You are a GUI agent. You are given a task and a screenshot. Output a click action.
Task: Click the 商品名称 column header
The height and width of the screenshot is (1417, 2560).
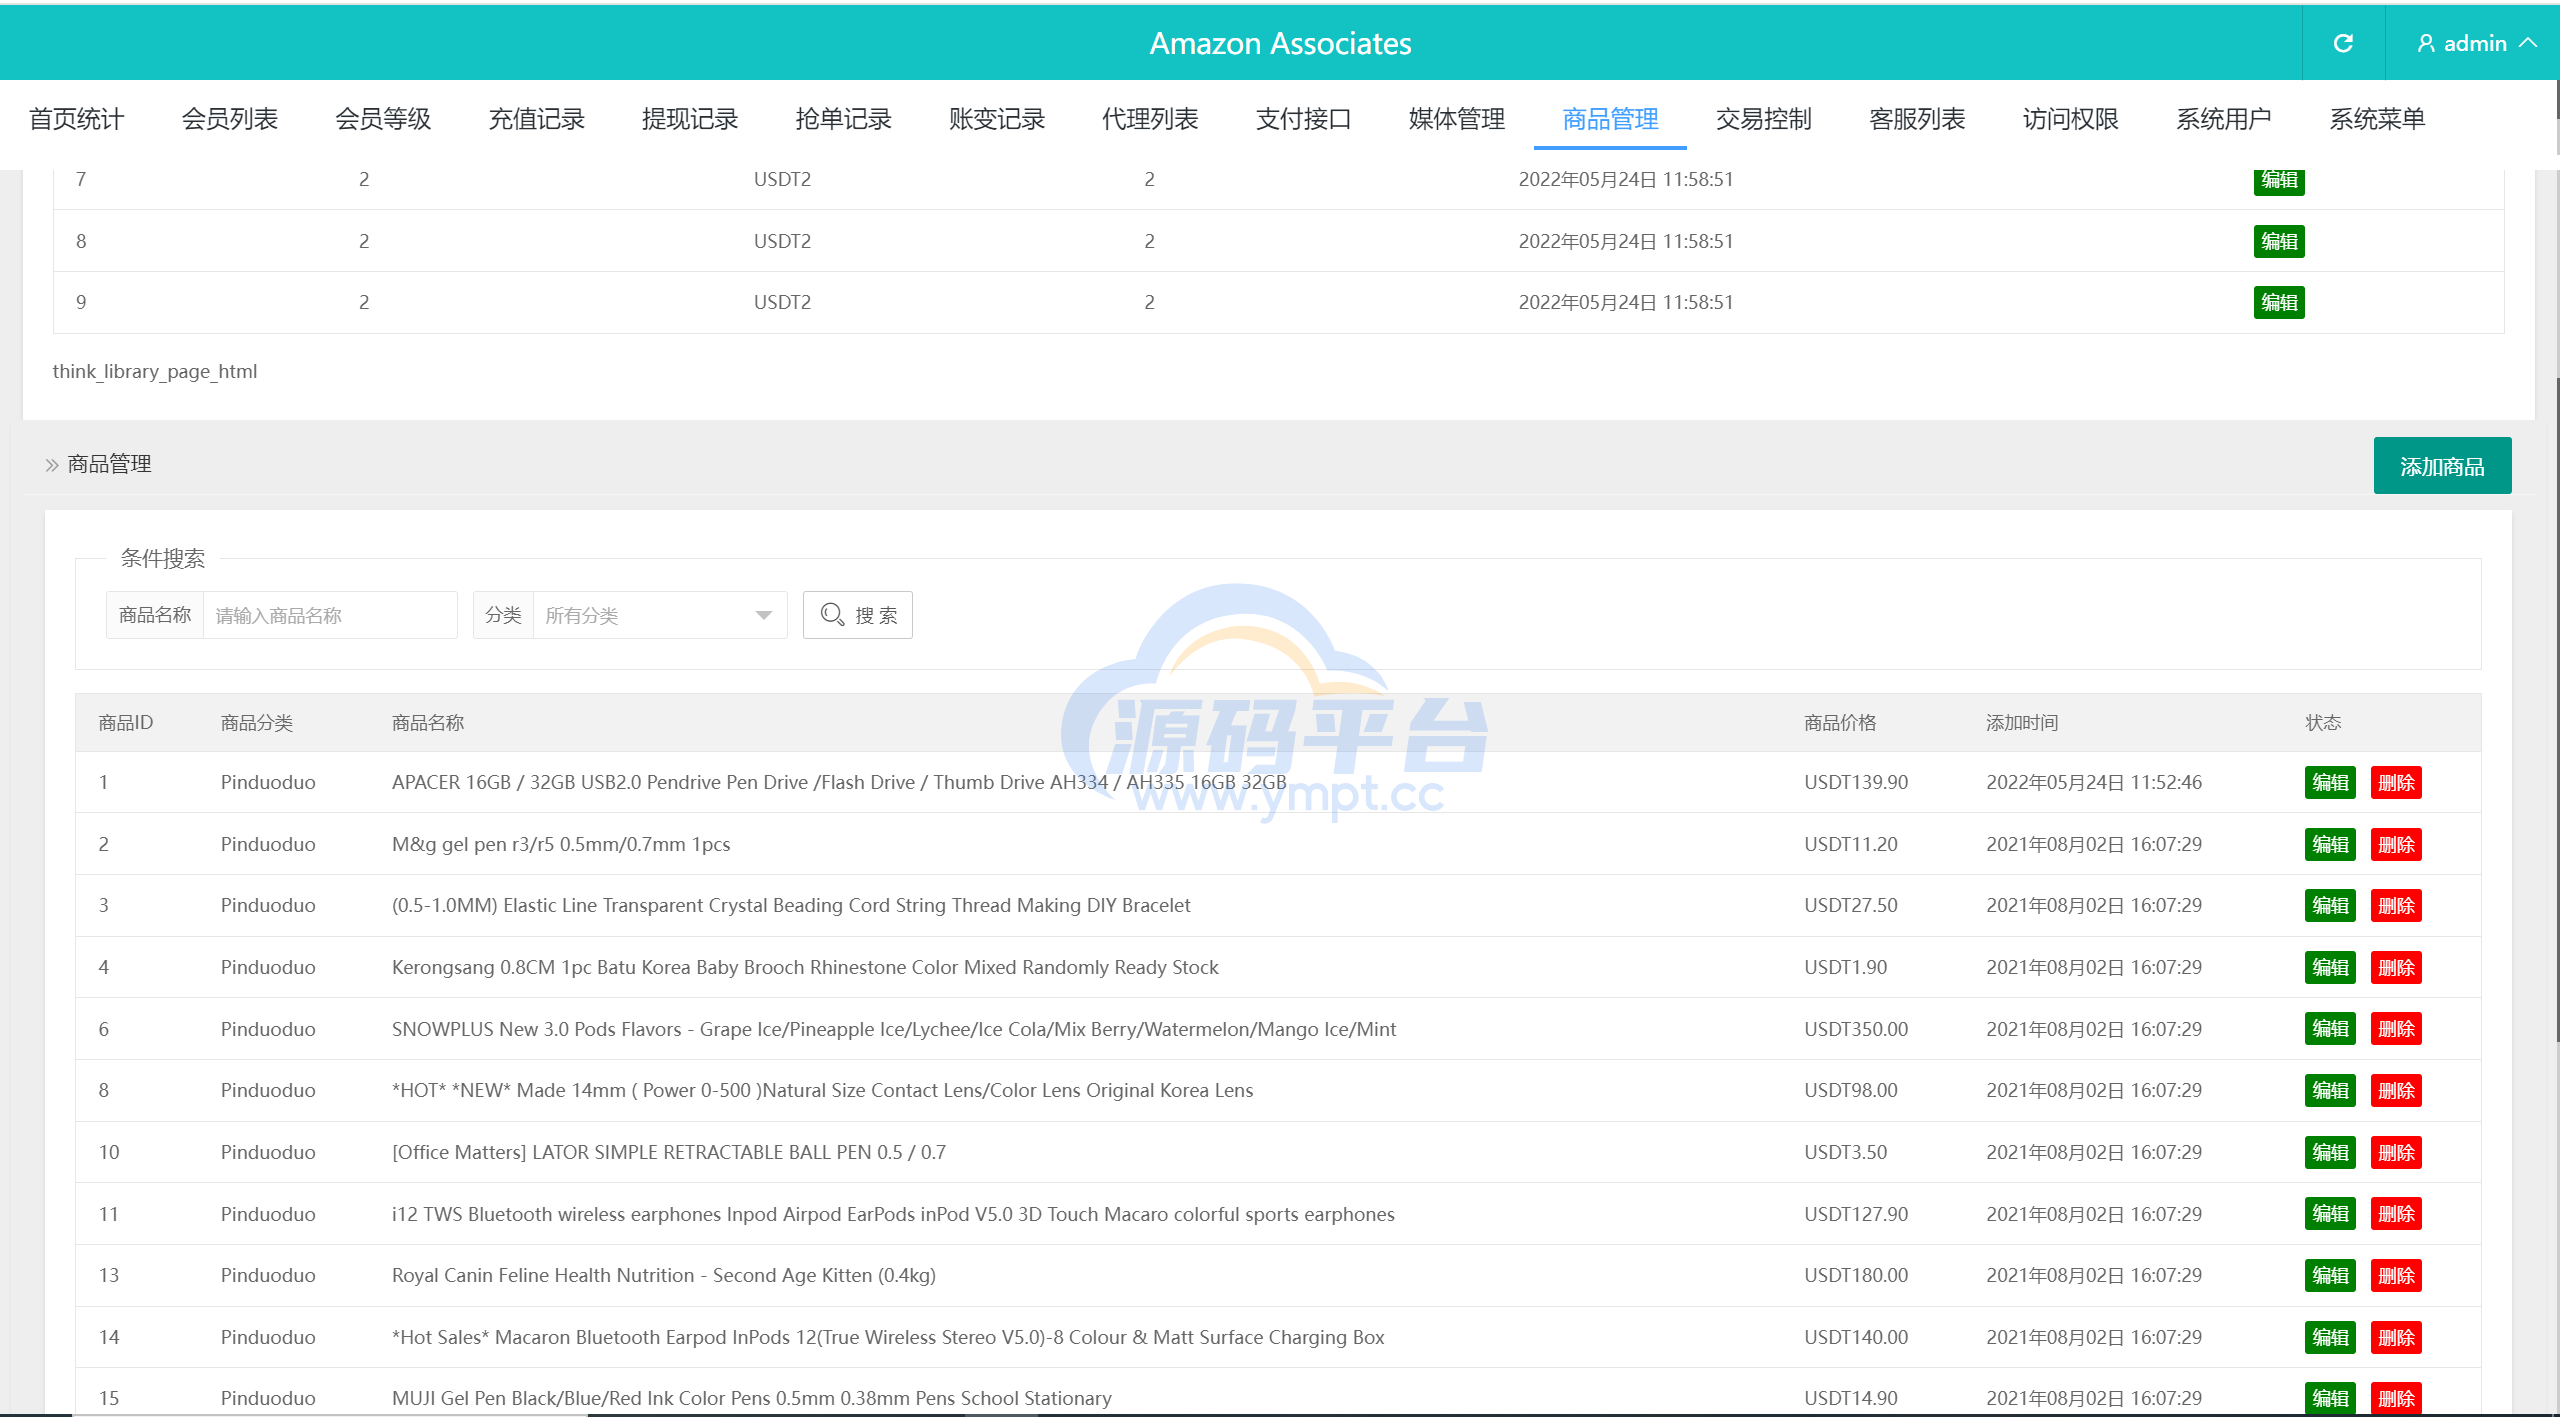tap(428, 722)
